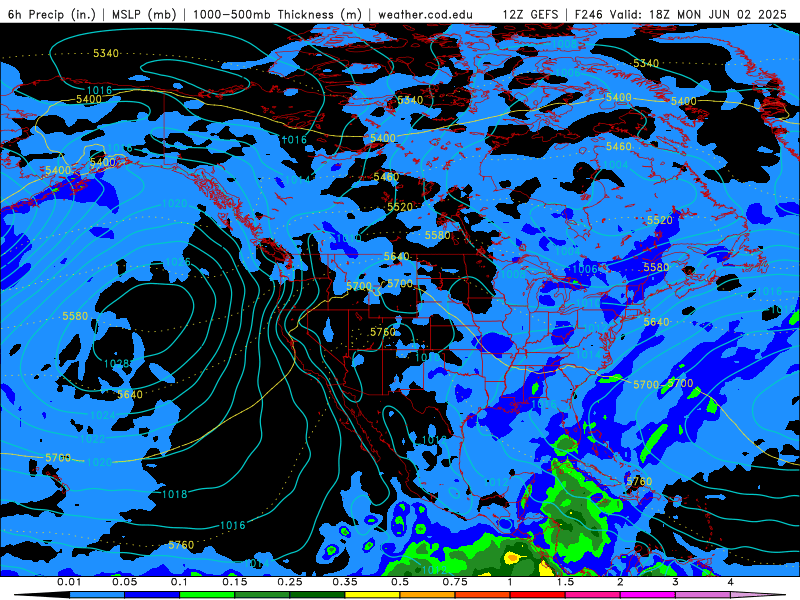800x600 pixels.
Task: Click the legend value '2'
Action: point(620,582)
